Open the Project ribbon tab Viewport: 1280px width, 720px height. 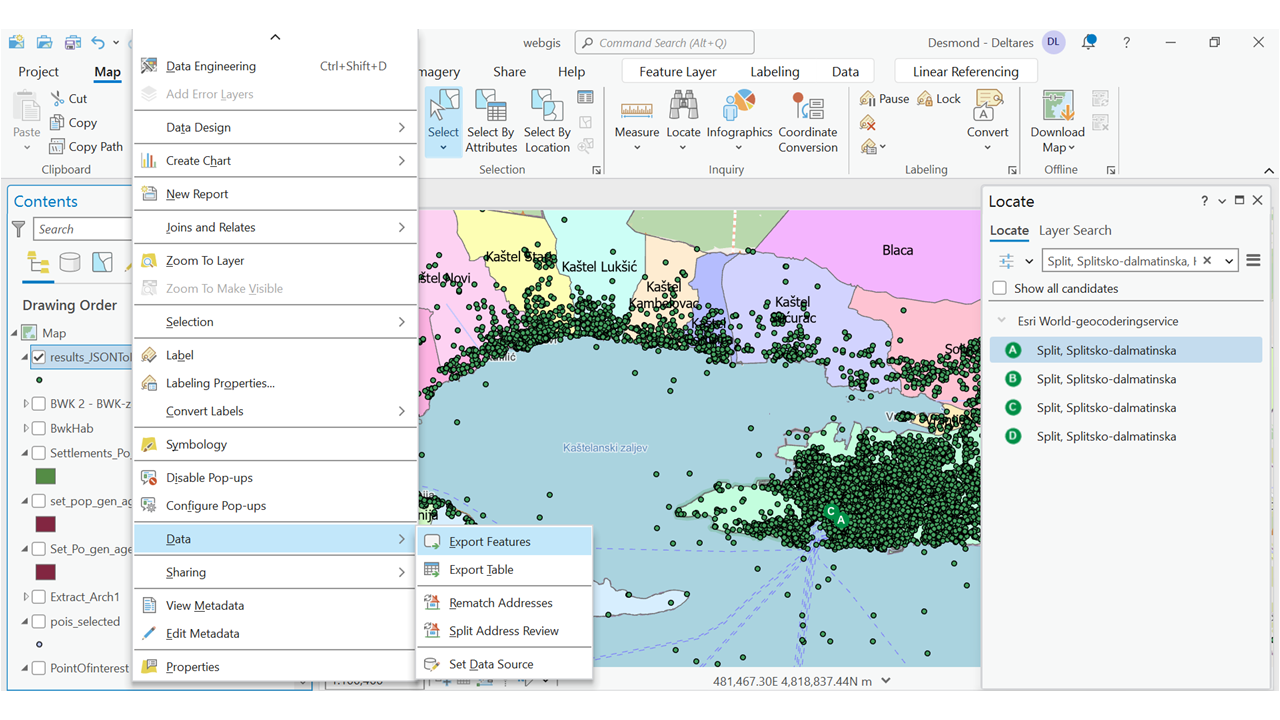tap(38, 71)
